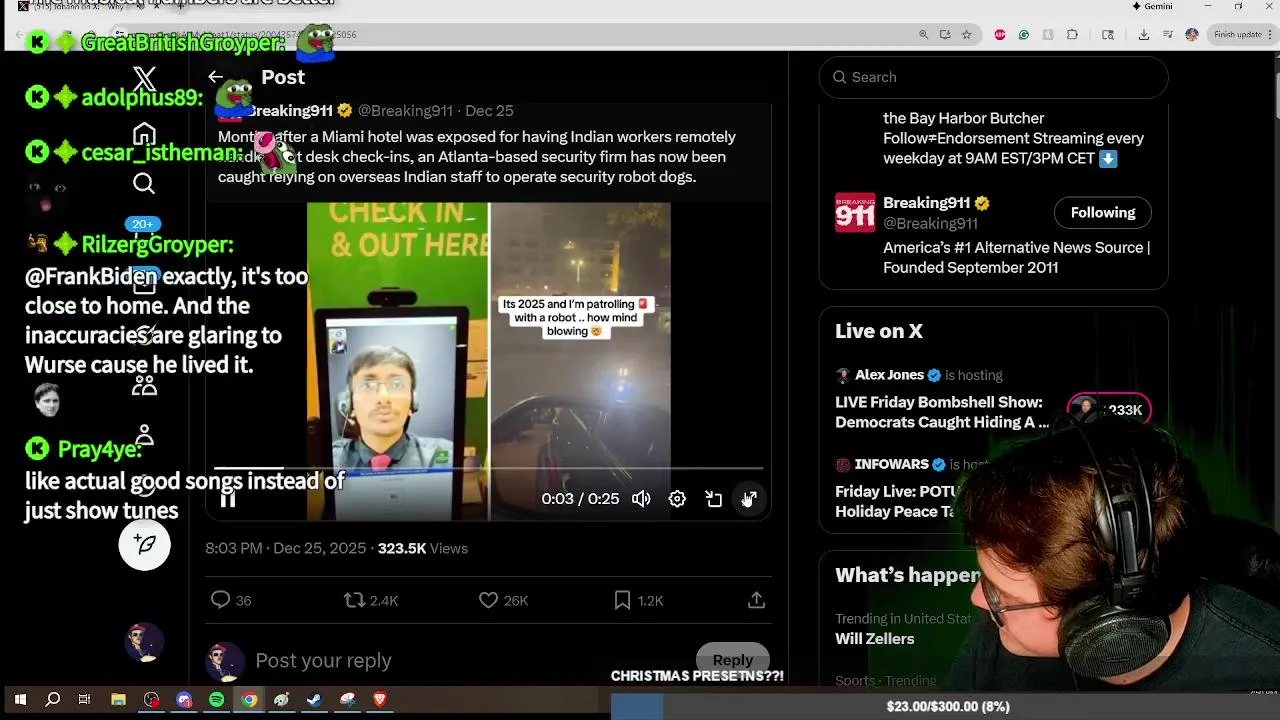This screenshot has height=720, width=1280.
Task: Click the Following button for Breaking911
Action: pos(1102,212)
